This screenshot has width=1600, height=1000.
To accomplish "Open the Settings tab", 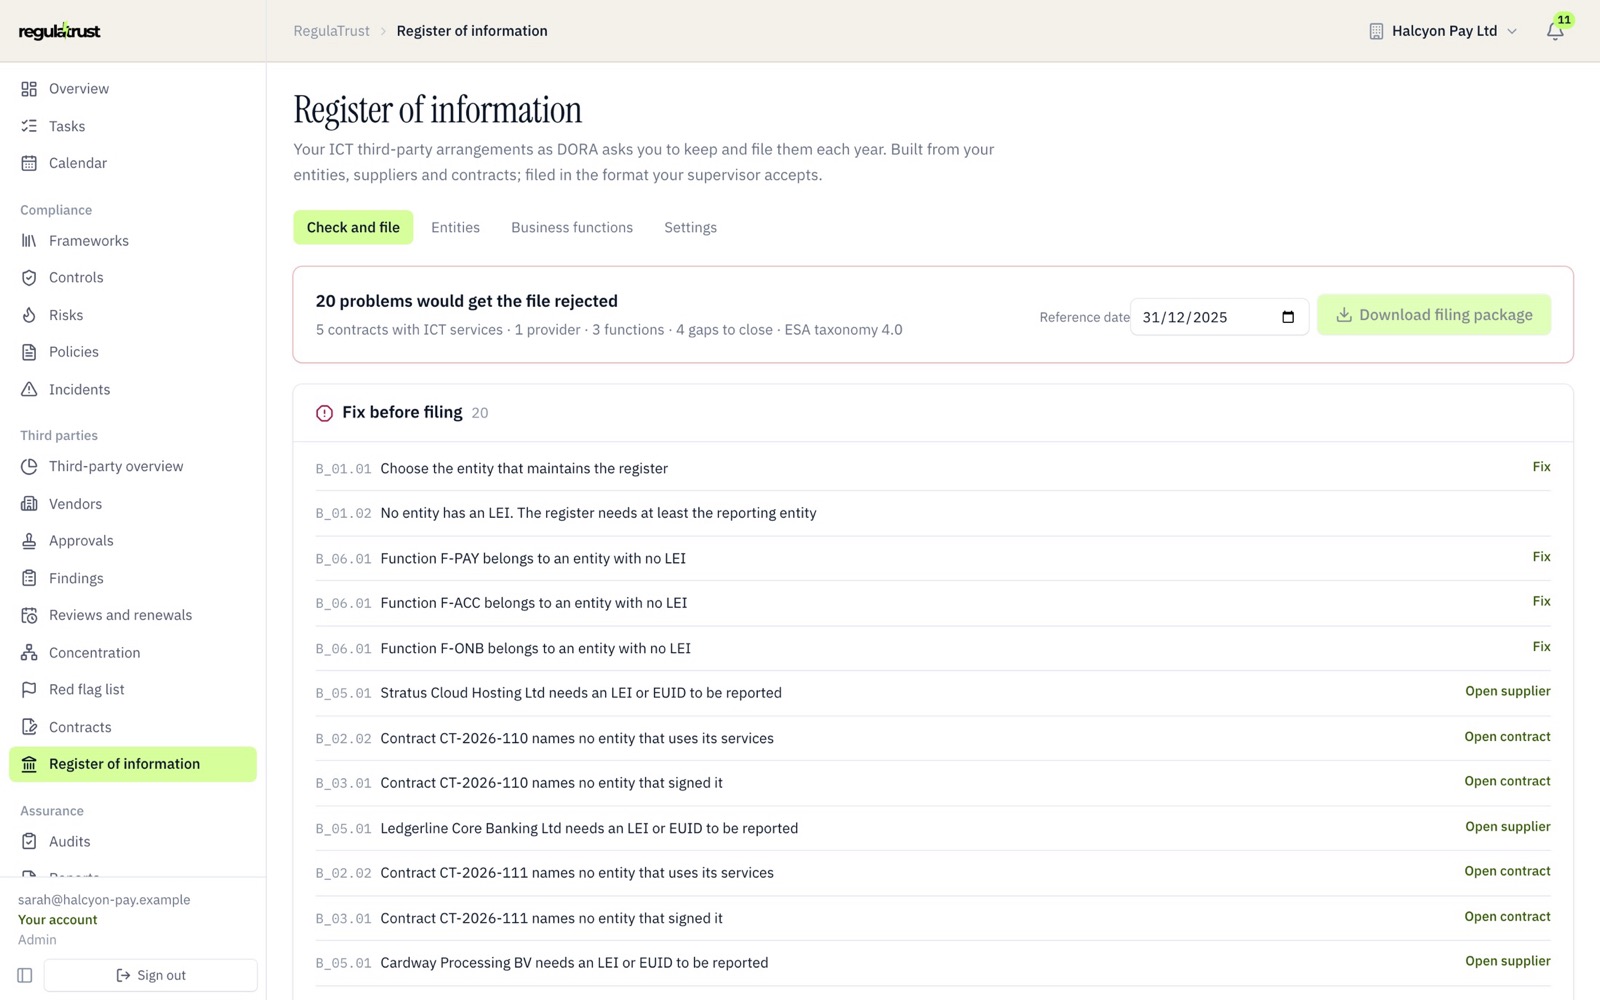I will pyautogui.click(x=690, y=228).
